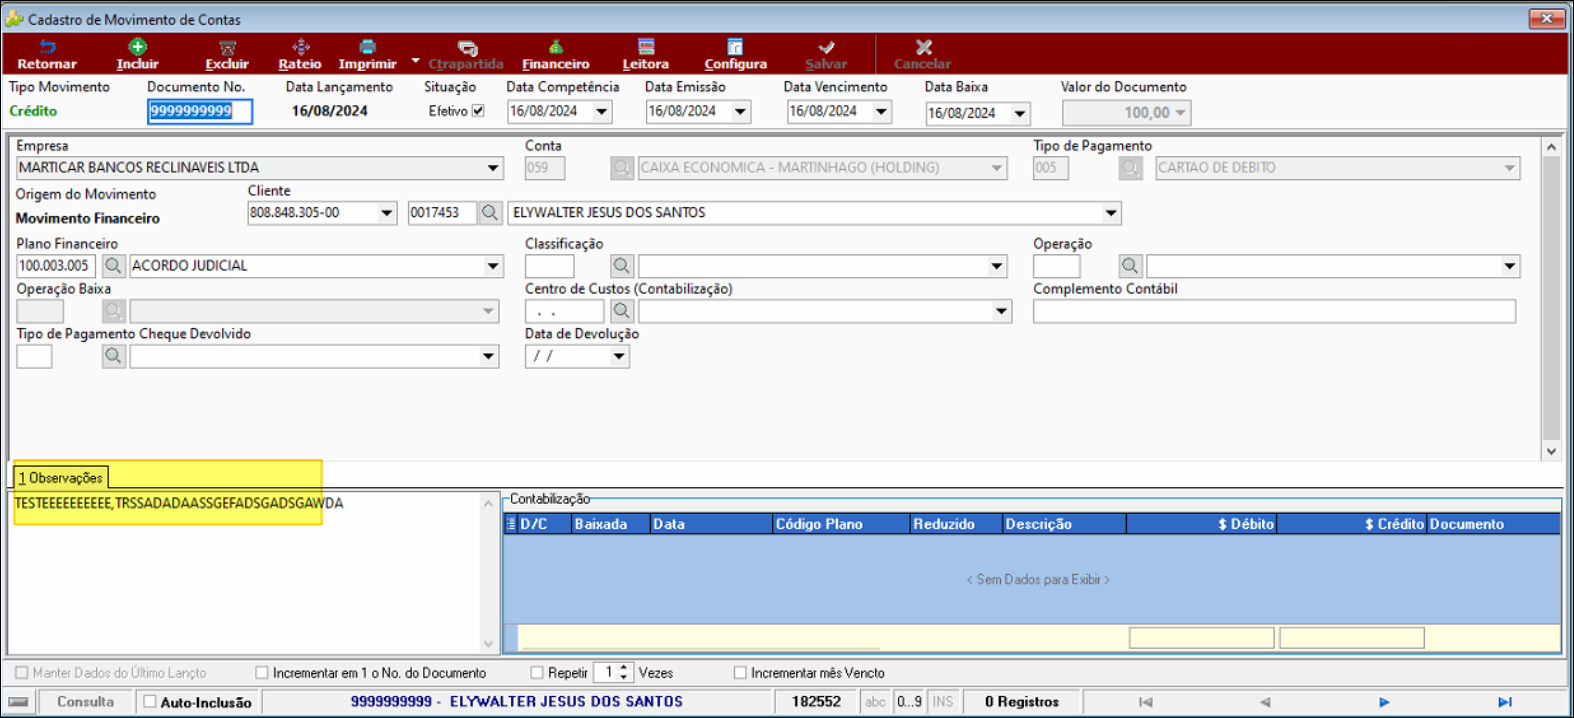Viewport: 1574px width, 718px height.
Task: Go to last record navigation arrow
Action: click(1504, 702)
